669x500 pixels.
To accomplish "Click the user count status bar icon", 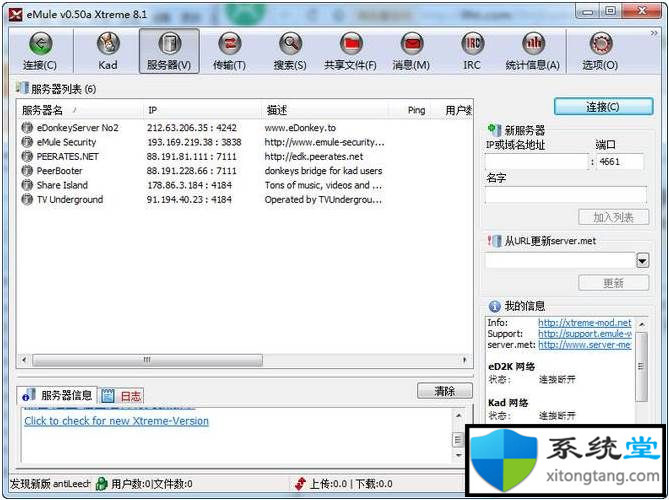I will [102, 484].
